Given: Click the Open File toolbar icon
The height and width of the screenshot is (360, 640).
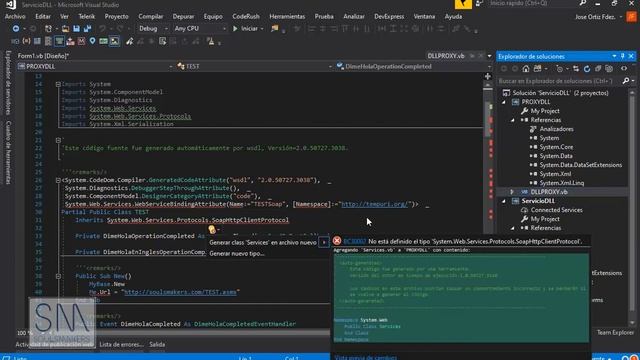Looking at the screenshot, I should pos(65,29).
